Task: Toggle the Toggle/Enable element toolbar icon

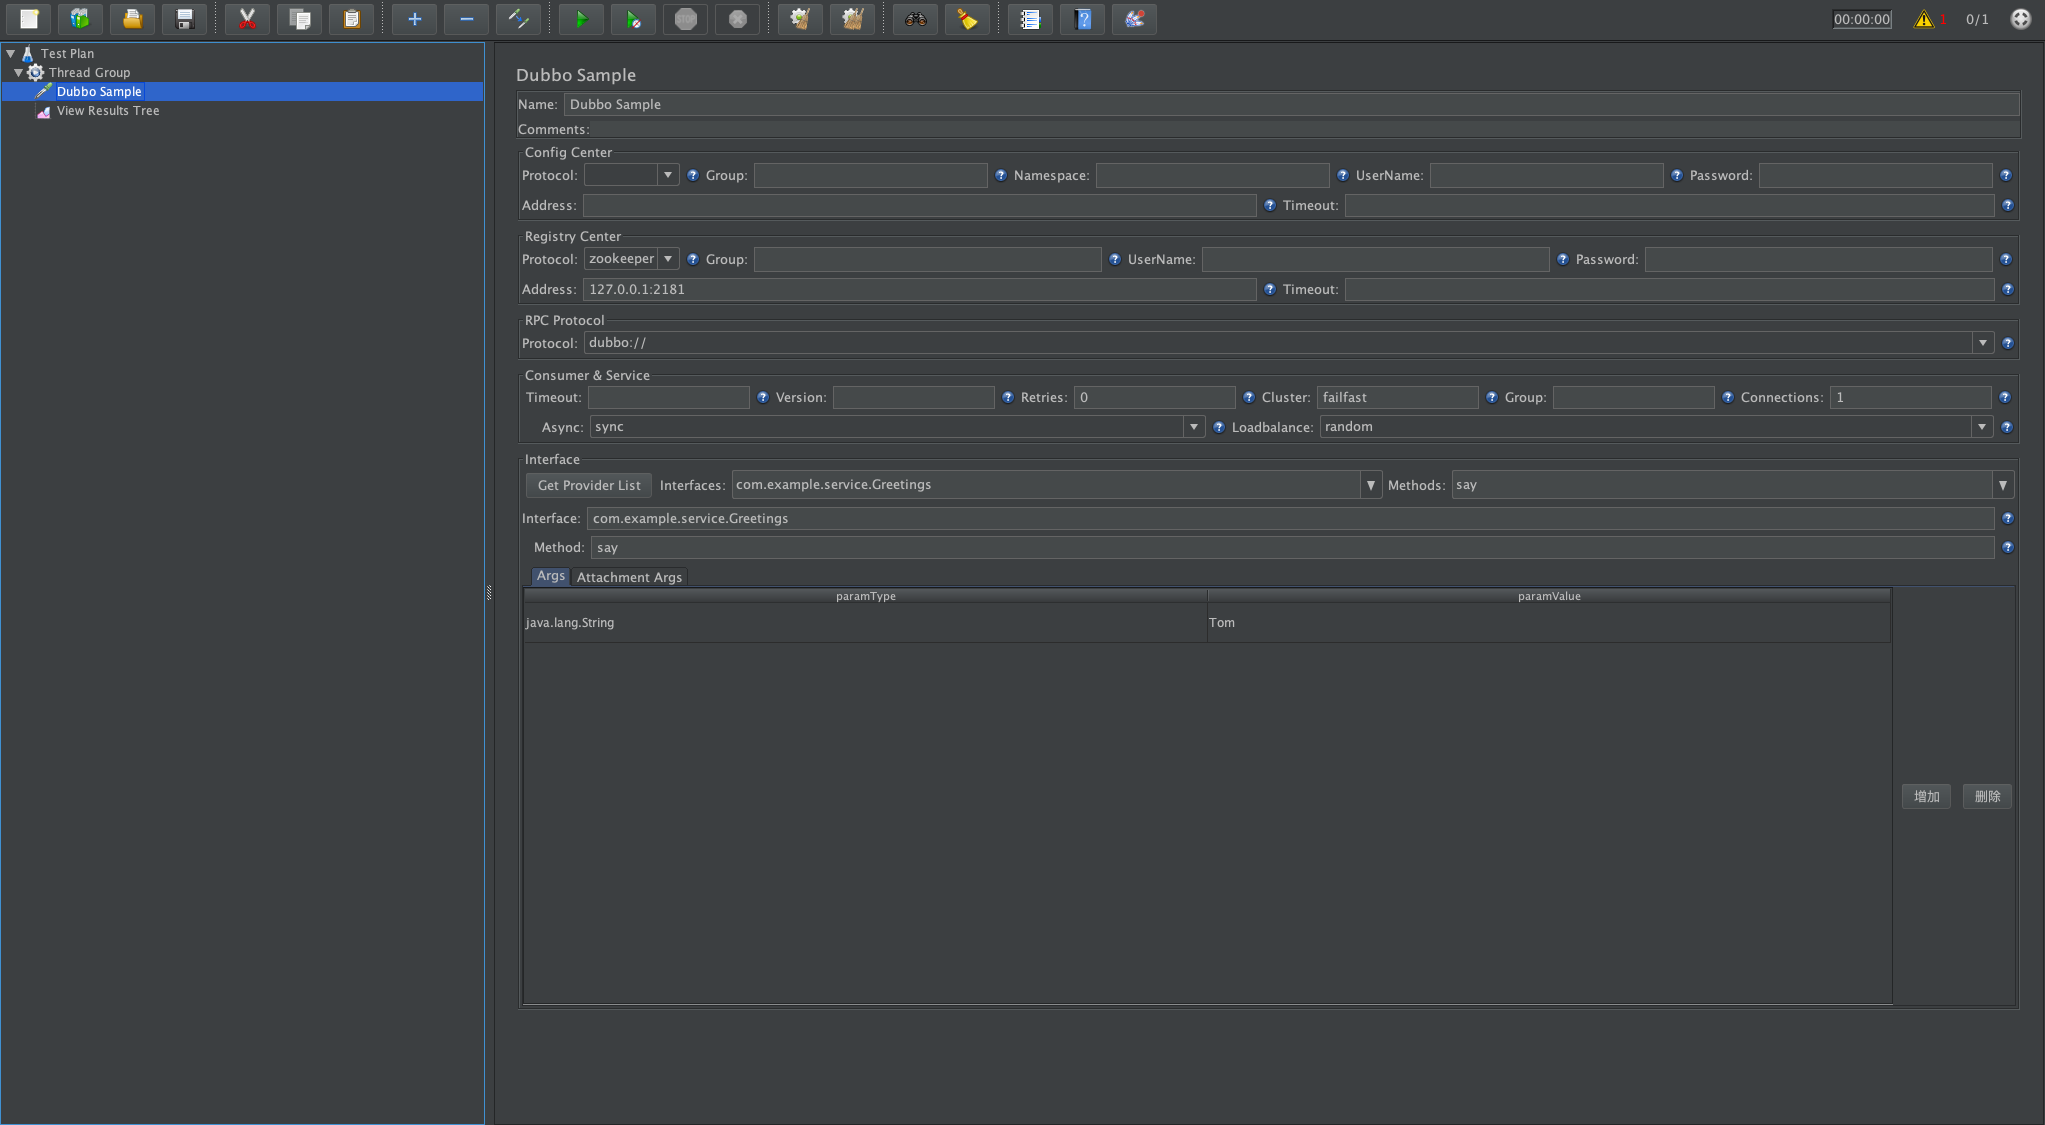Action: click(x=518, y=19)
